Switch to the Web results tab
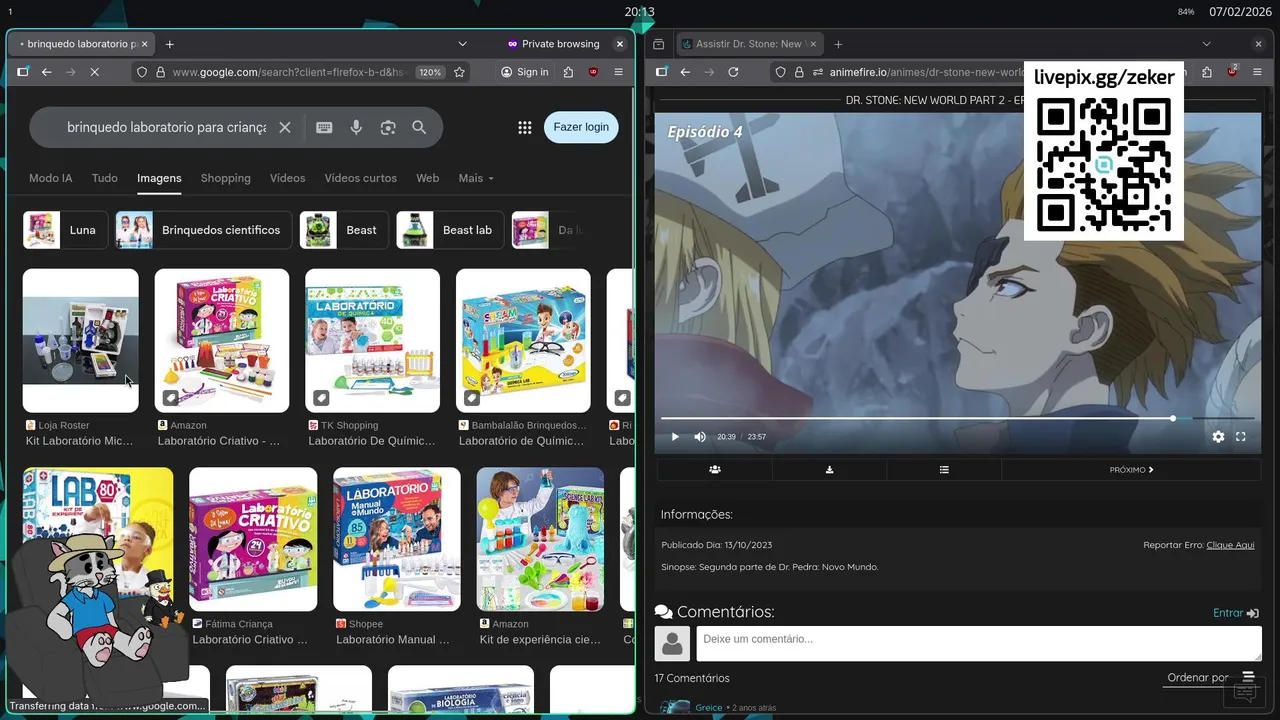Viewport: 1280px width, 720px height. [x=427, y=178]
